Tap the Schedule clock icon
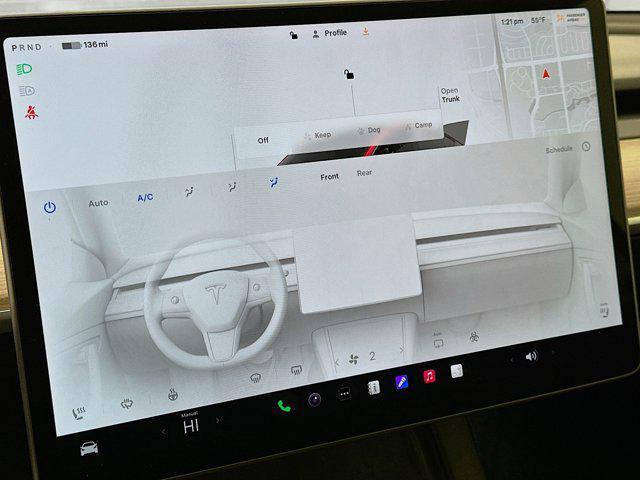The width and height of the screenshot is (640, 480). pyautogui.click(x=586, y=146)
